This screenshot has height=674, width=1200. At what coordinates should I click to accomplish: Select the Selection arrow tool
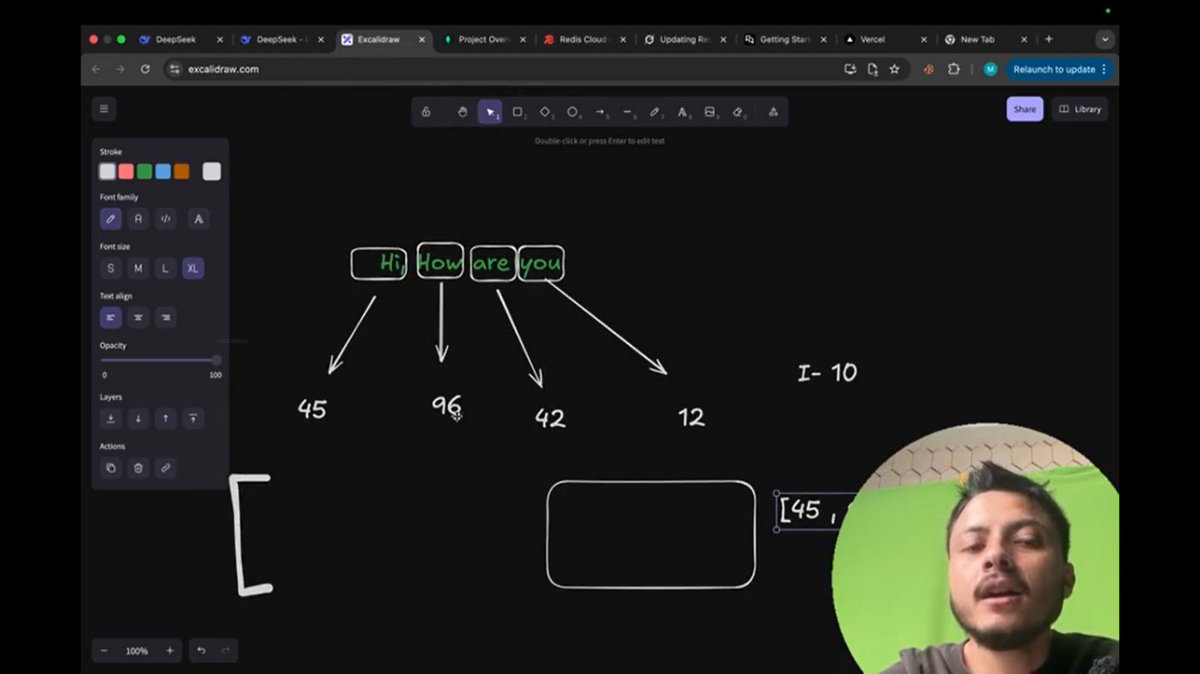tap(490, 112)
